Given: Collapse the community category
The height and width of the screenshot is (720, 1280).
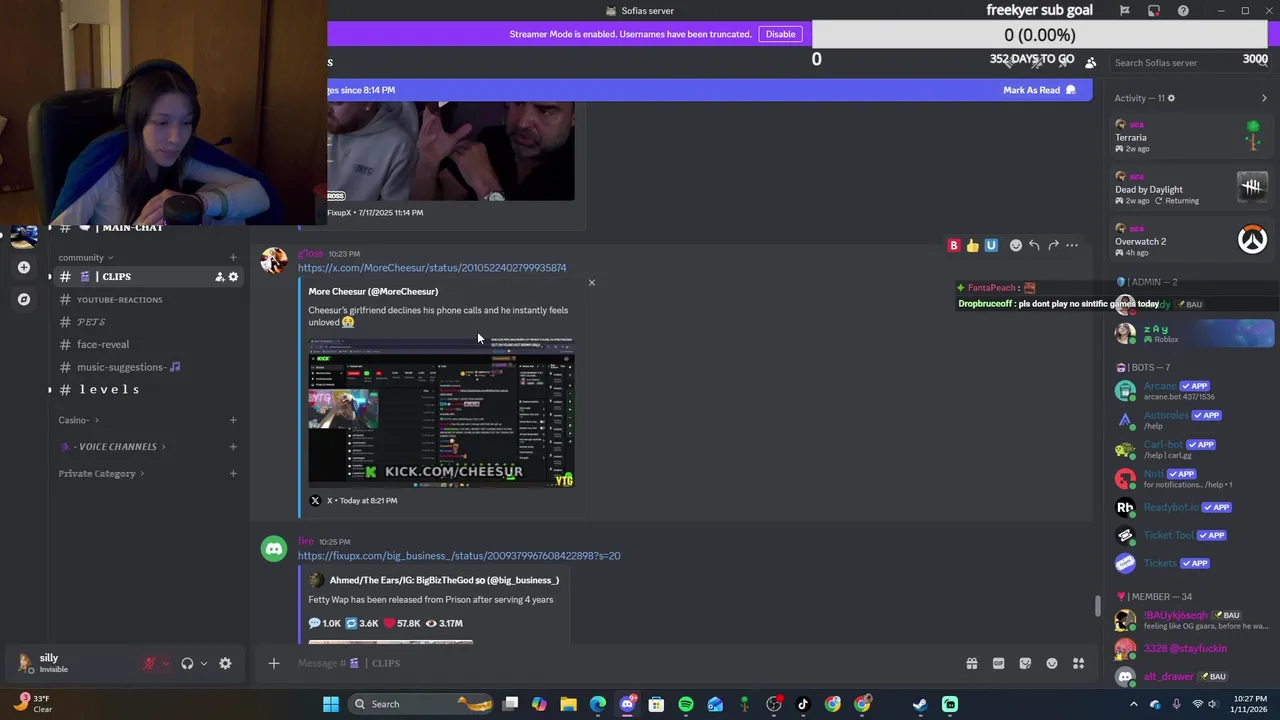Looking at the screenshot, I should point(85,257).
